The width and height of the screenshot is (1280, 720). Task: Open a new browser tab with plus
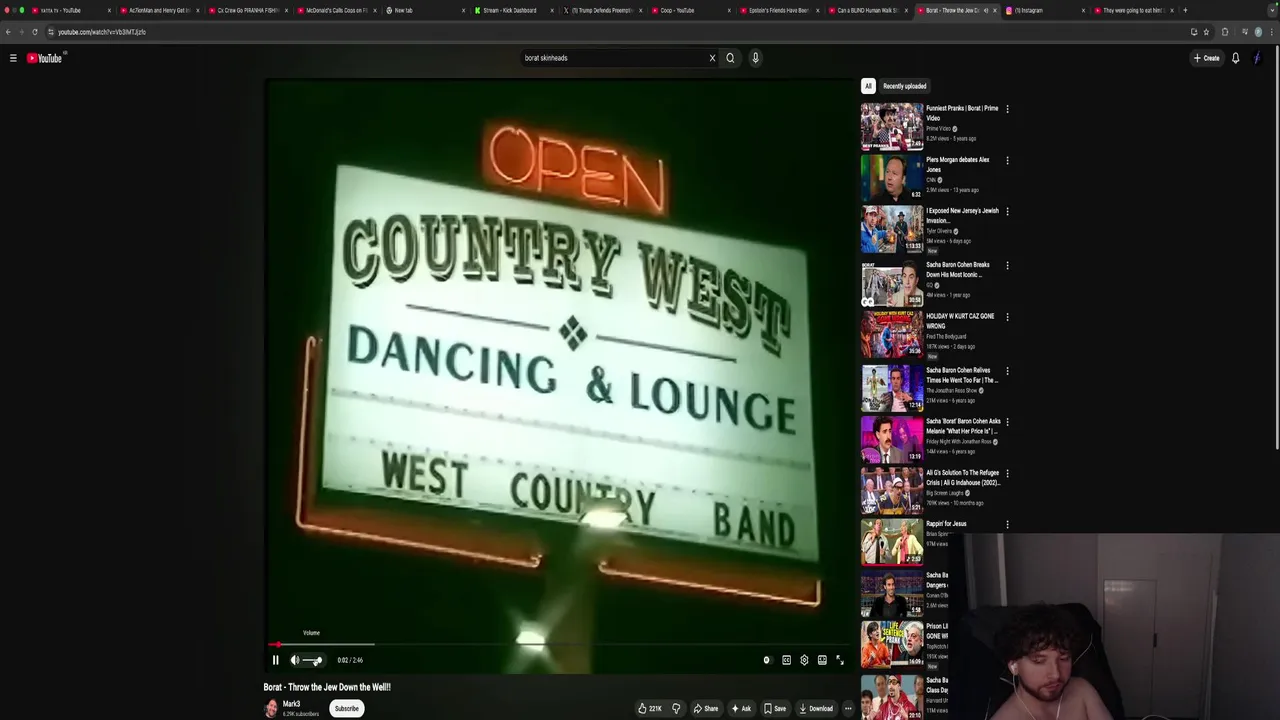1185,10
